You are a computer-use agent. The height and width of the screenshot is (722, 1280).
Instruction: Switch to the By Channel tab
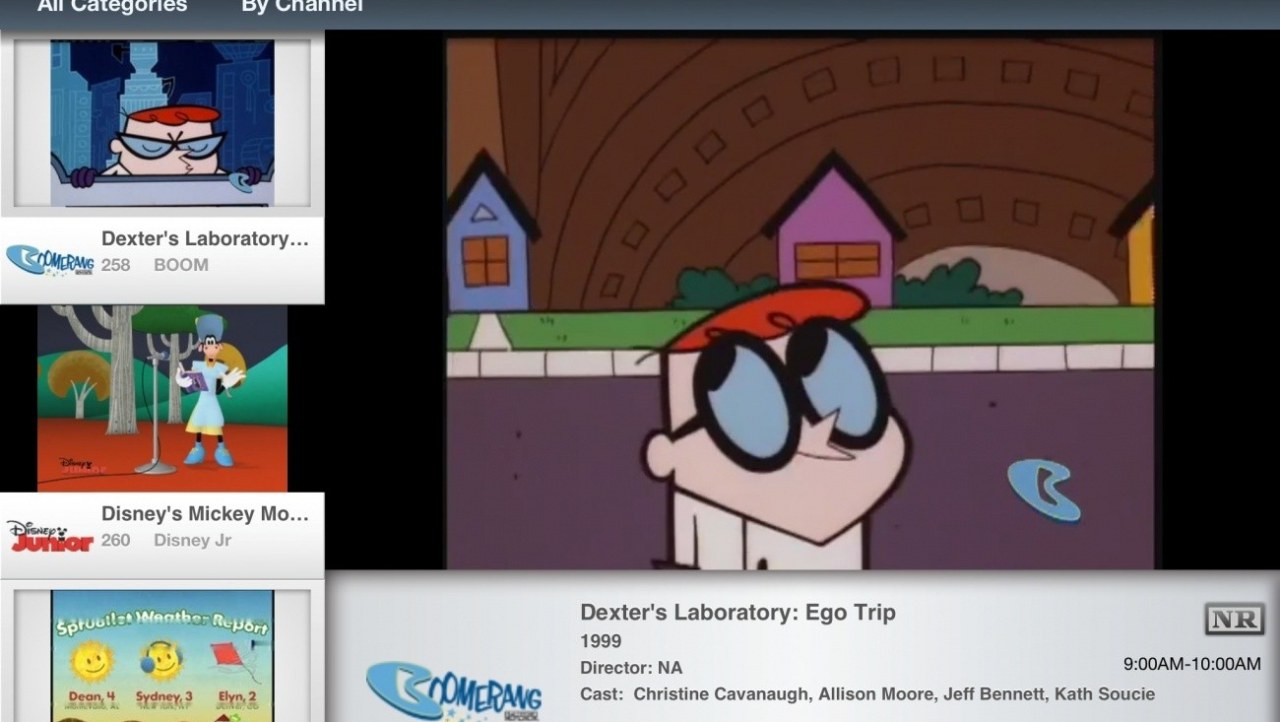pos(302,6)
